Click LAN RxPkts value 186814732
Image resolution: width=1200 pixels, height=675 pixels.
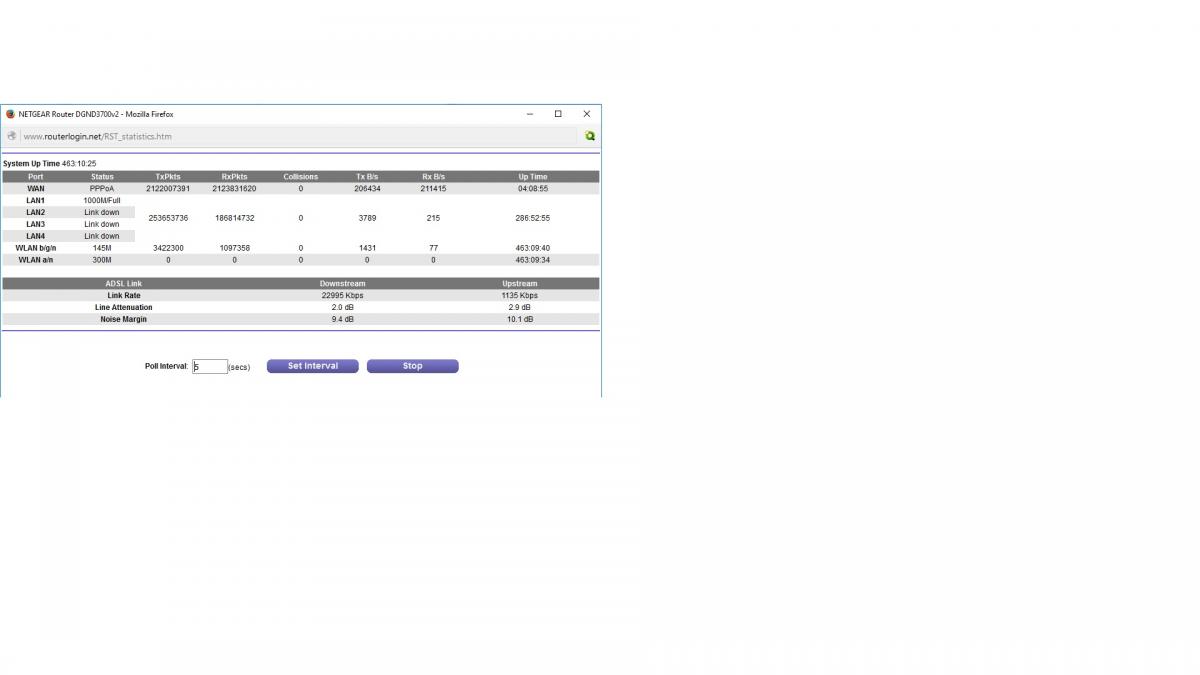pyautogui.click(x=235, y=218)
